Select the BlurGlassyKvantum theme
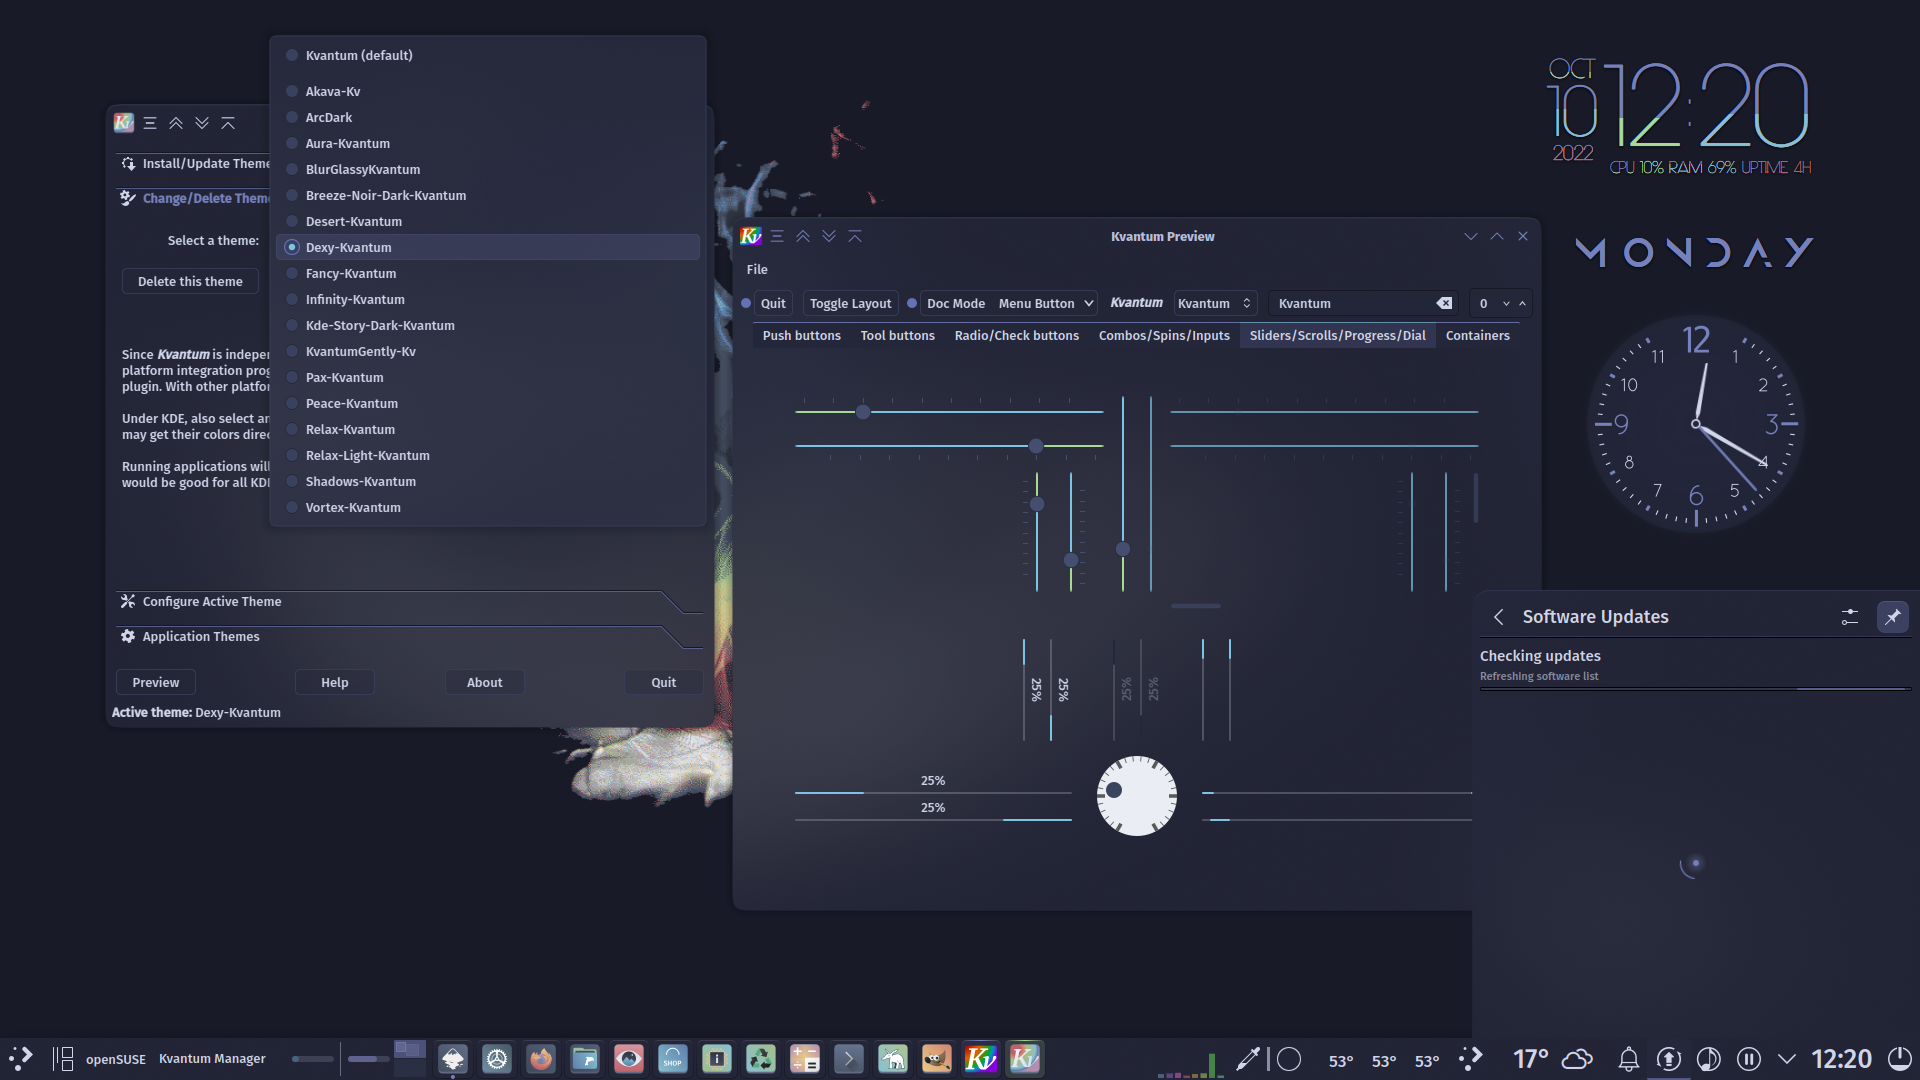This screenshot has height=1080, width=1920. click(x=488, y=169)
